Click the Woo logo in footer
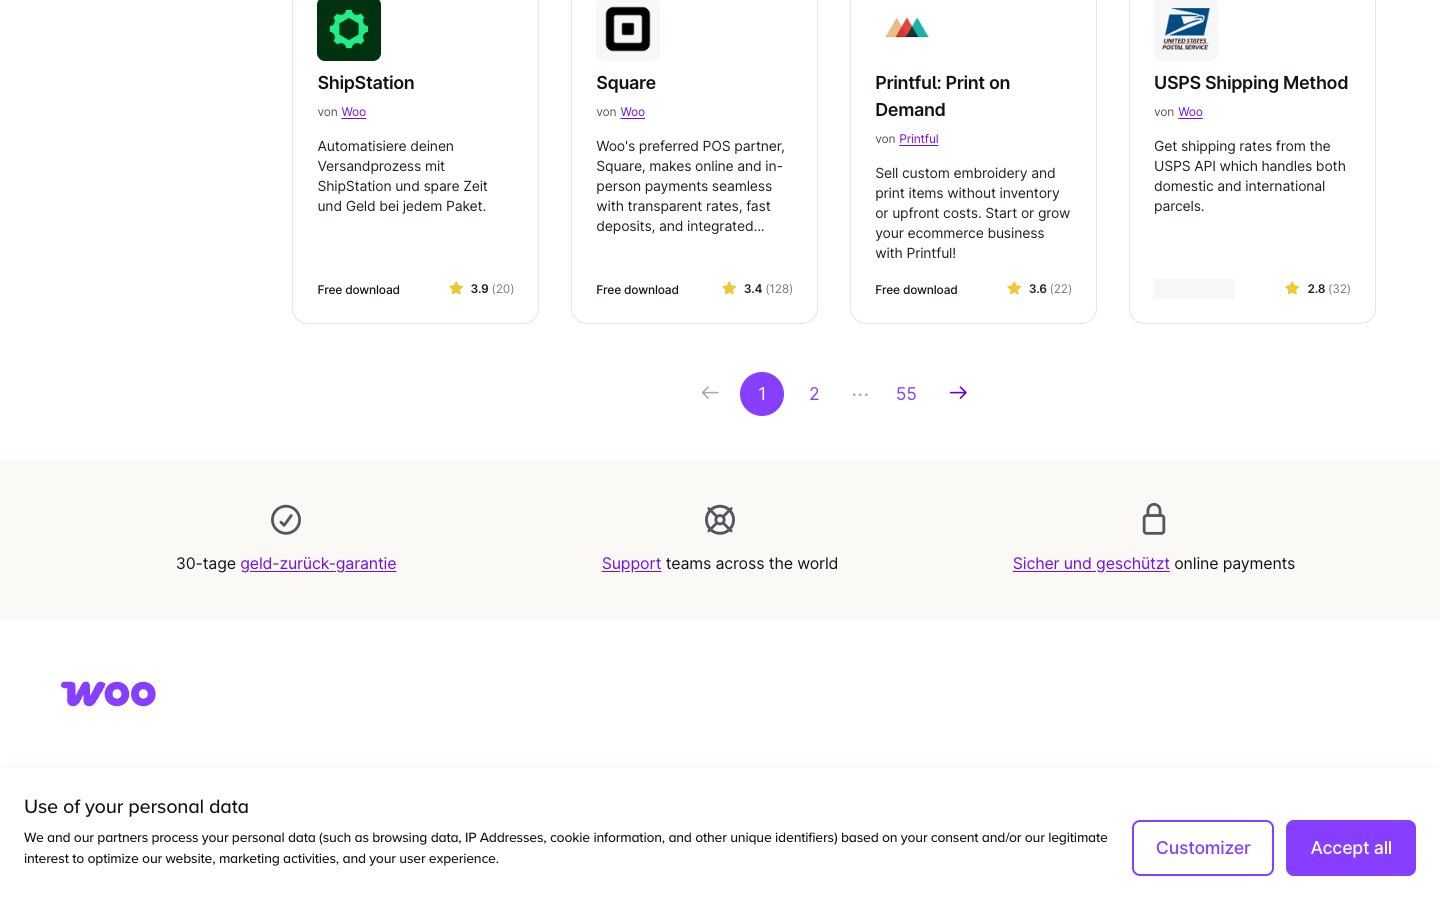This screenshot has height=900, width=1440. [108, 693]
